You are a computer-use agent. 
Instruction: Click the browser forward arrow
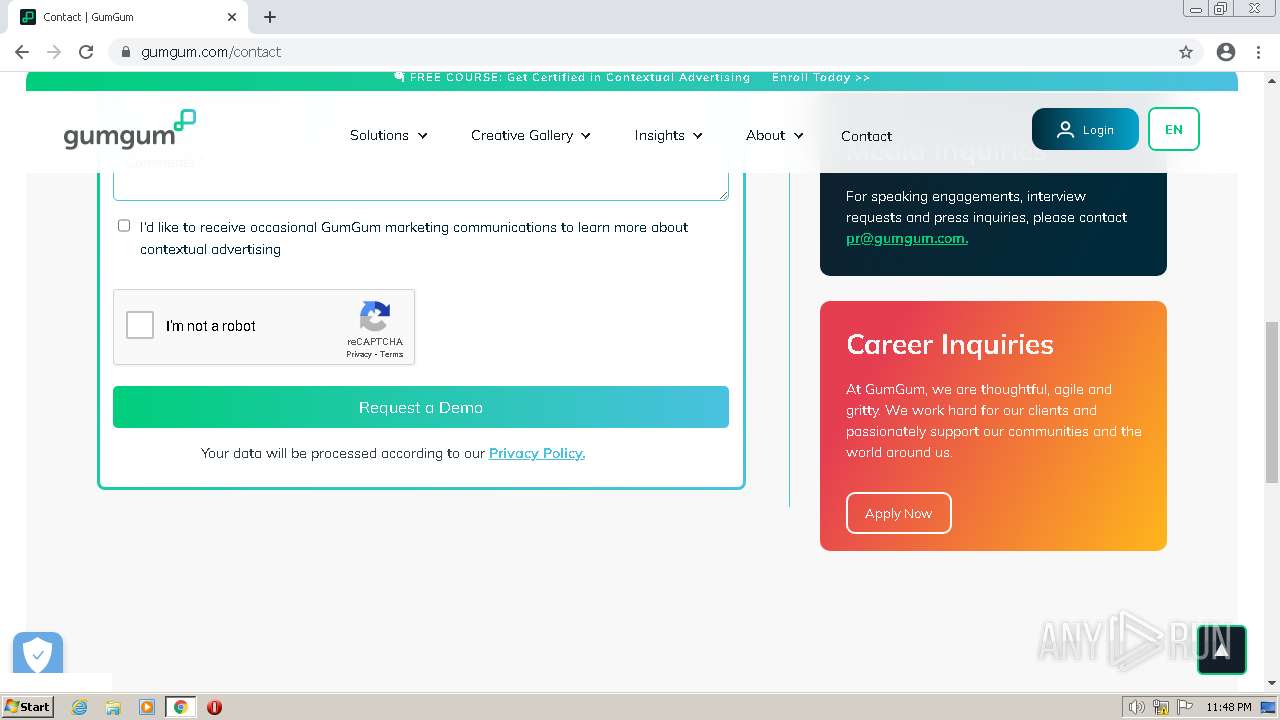point(54,52)
